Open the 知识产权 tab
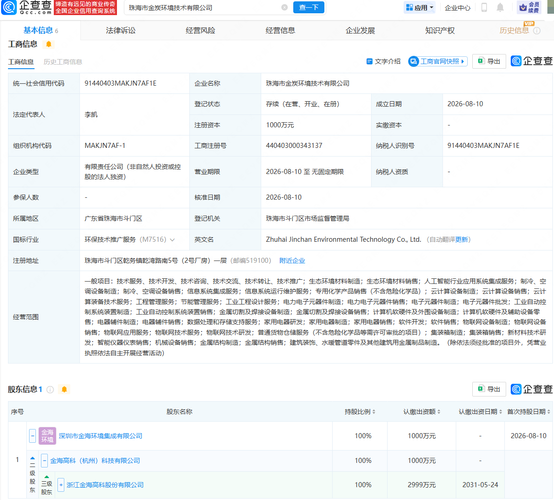 (x=440, y=31)
